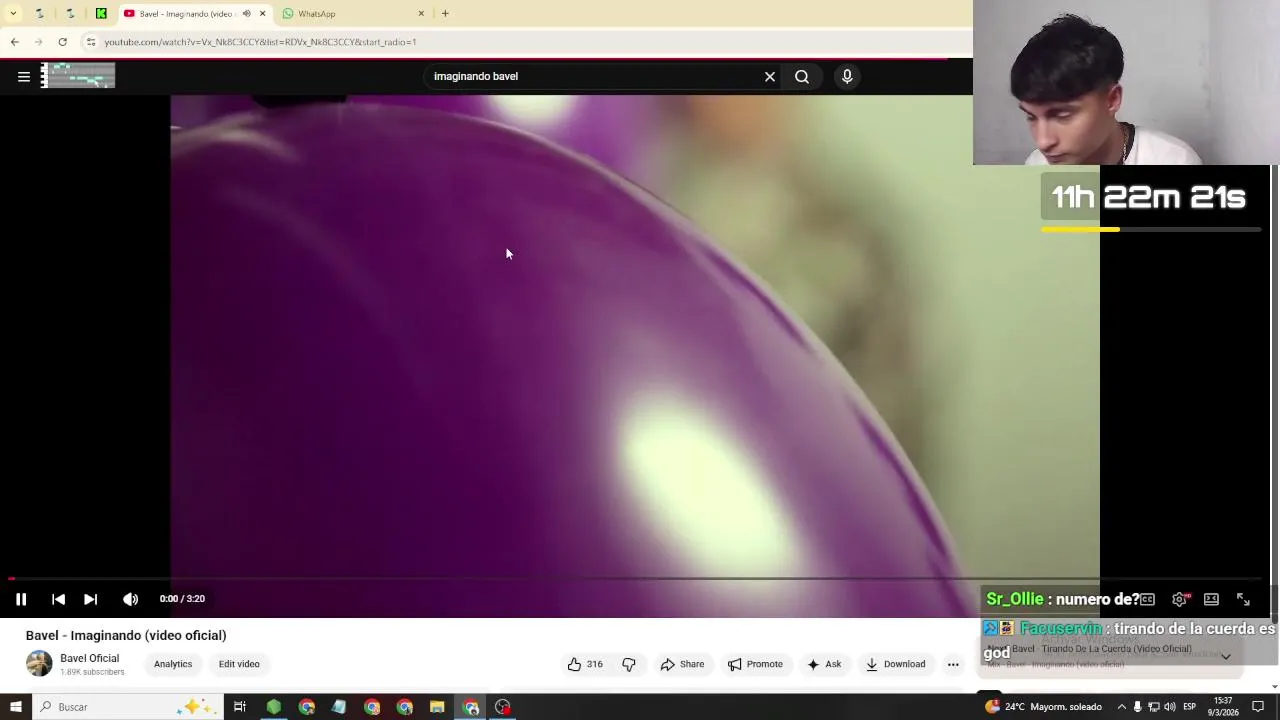The image size is (1280, 720).
Task: Open channel Analytics
Action: point(173,664)
